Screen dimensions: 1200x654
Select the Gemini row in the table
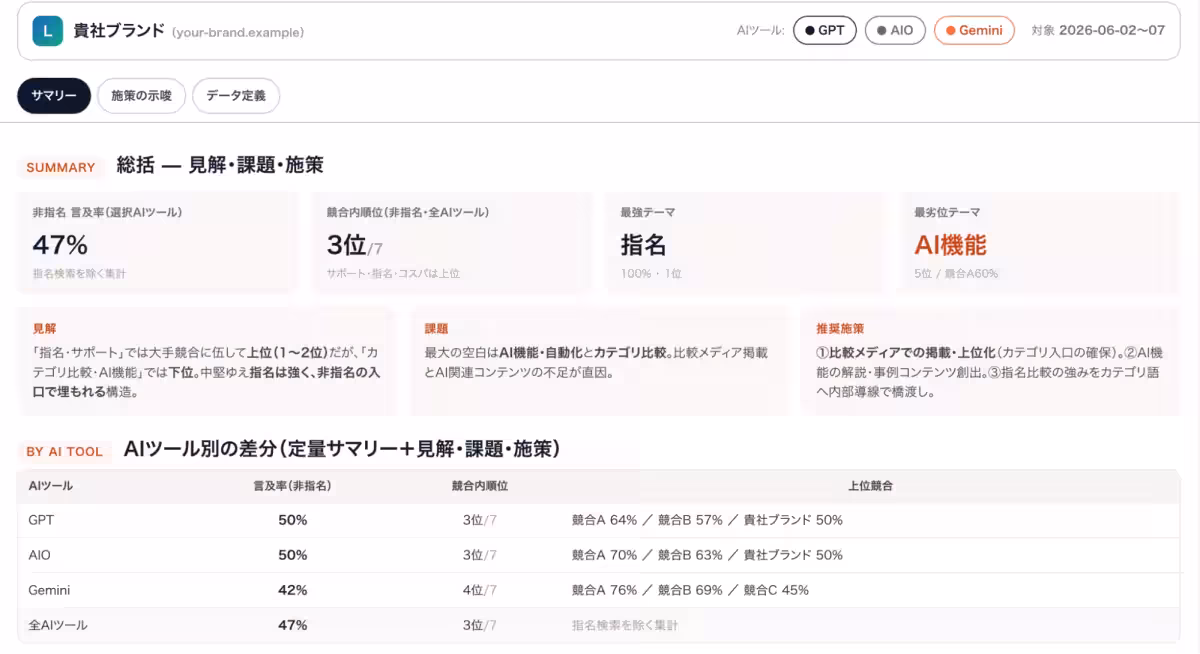click(598, 590)
